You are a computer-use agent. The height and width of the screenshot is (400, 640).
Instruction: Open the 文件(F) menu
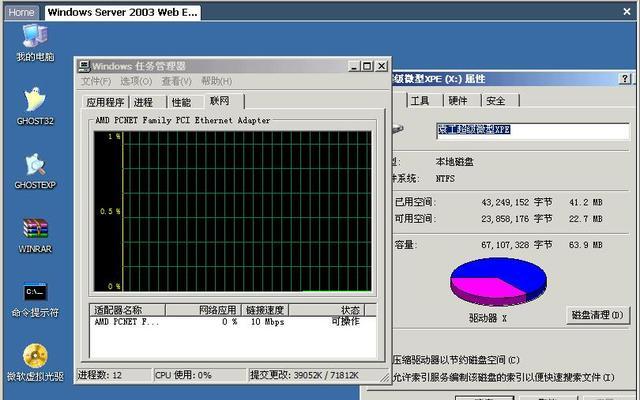click(x=96, y=81)
